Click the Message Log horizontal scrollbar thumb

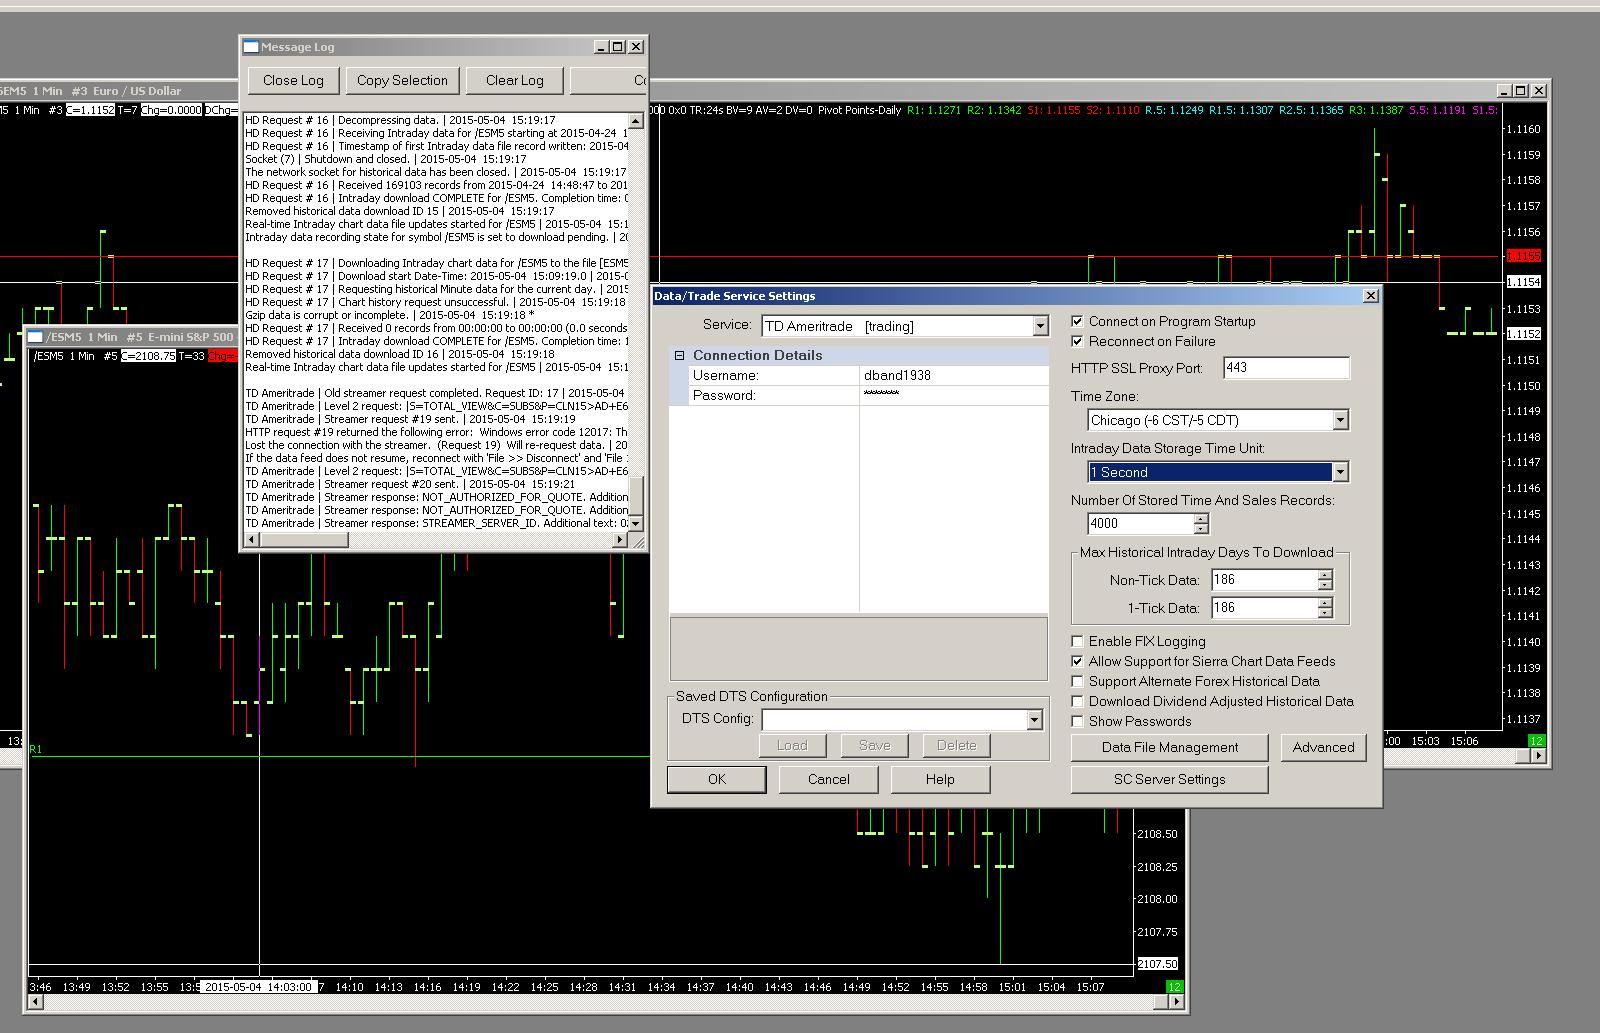tap(304, 540)
